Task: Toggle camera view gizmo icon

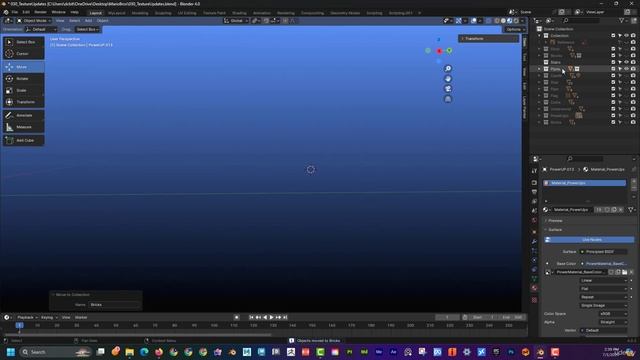Action: tap(448, 89)
